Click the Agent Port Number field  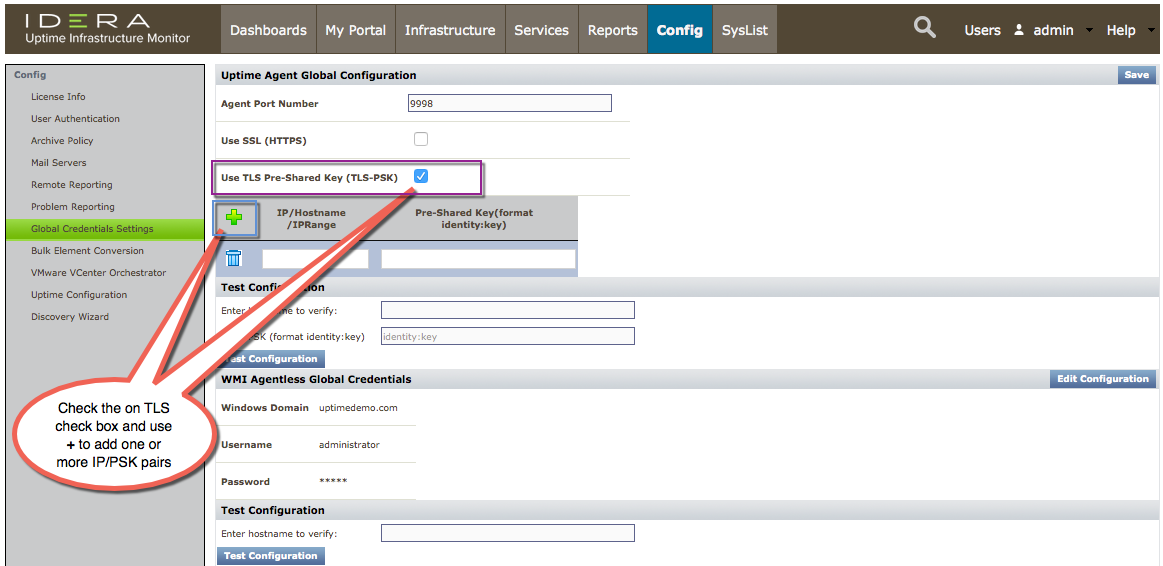click(x=510, y=103)
